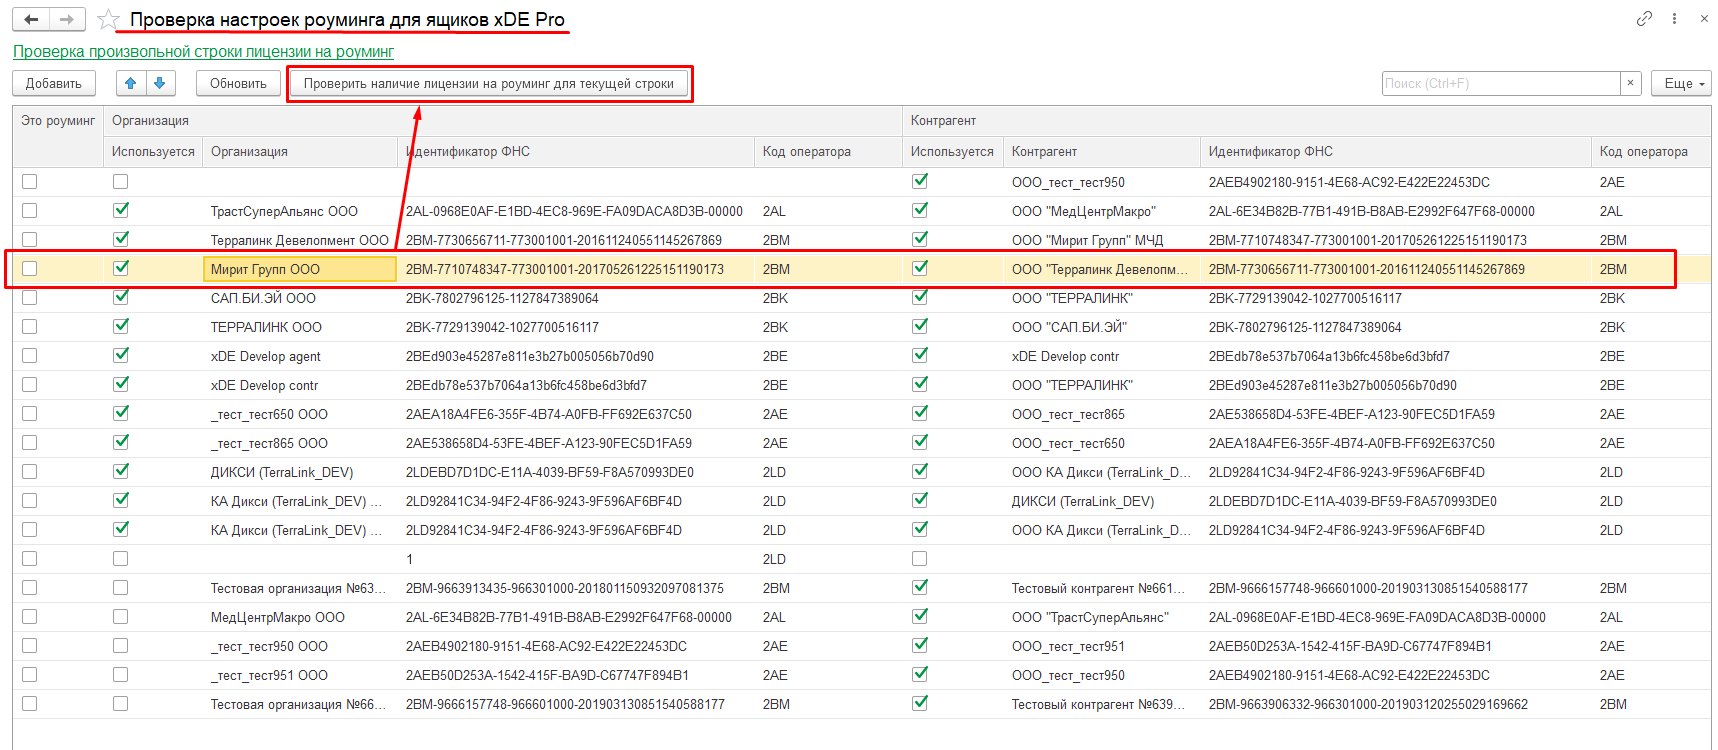This screenshot has height=750, width=1718.
Task: Select the 'Терралинк Девелопмент ООО' organization cell
Action: [x=300, y=240]
